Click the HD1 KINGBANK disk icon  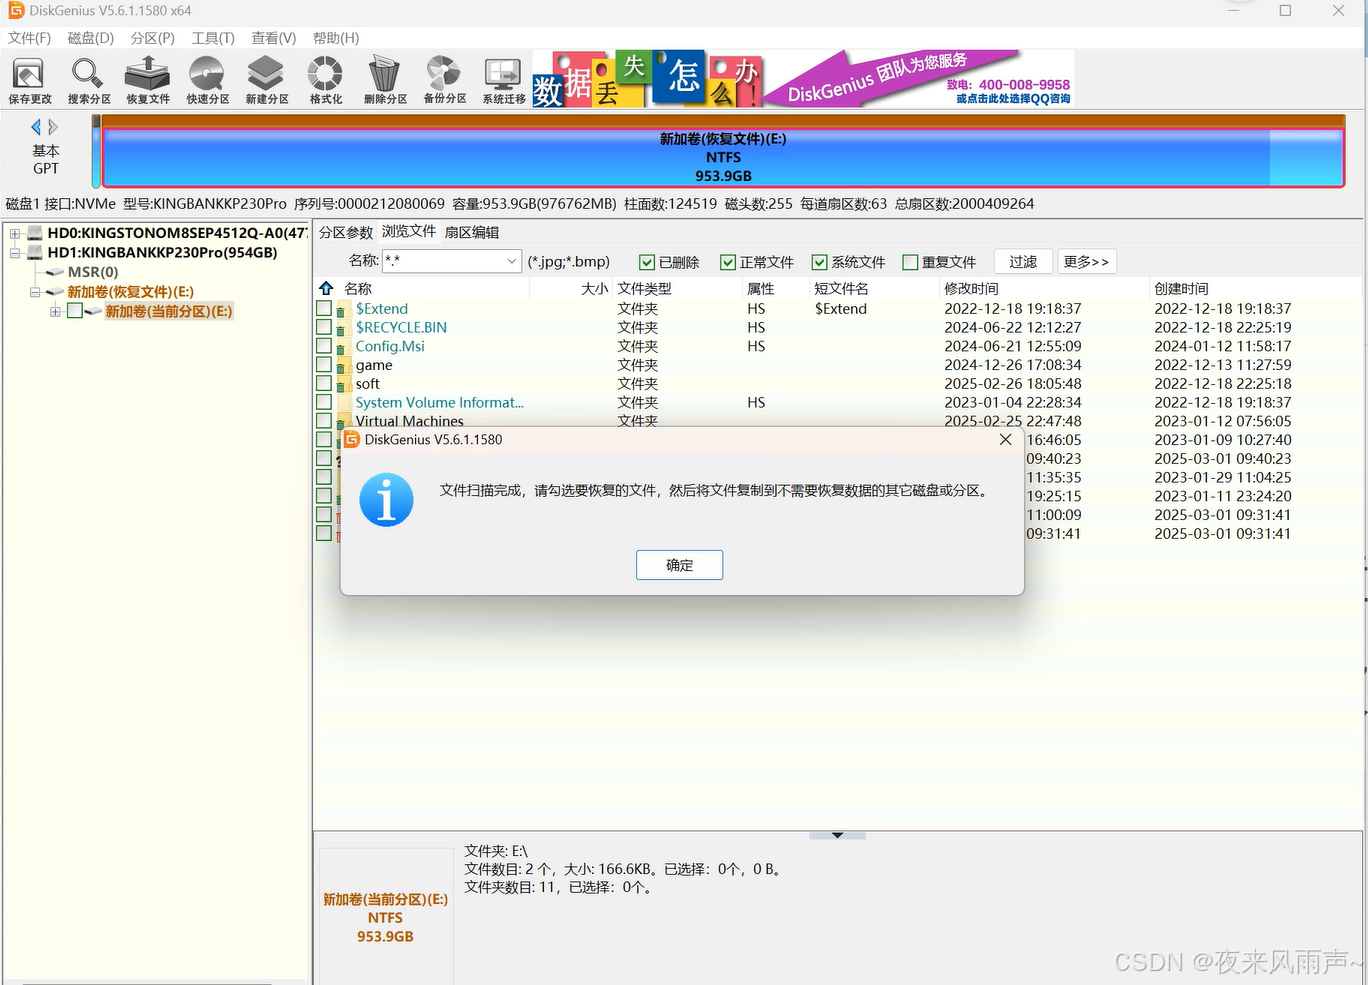tap(35, 253)
